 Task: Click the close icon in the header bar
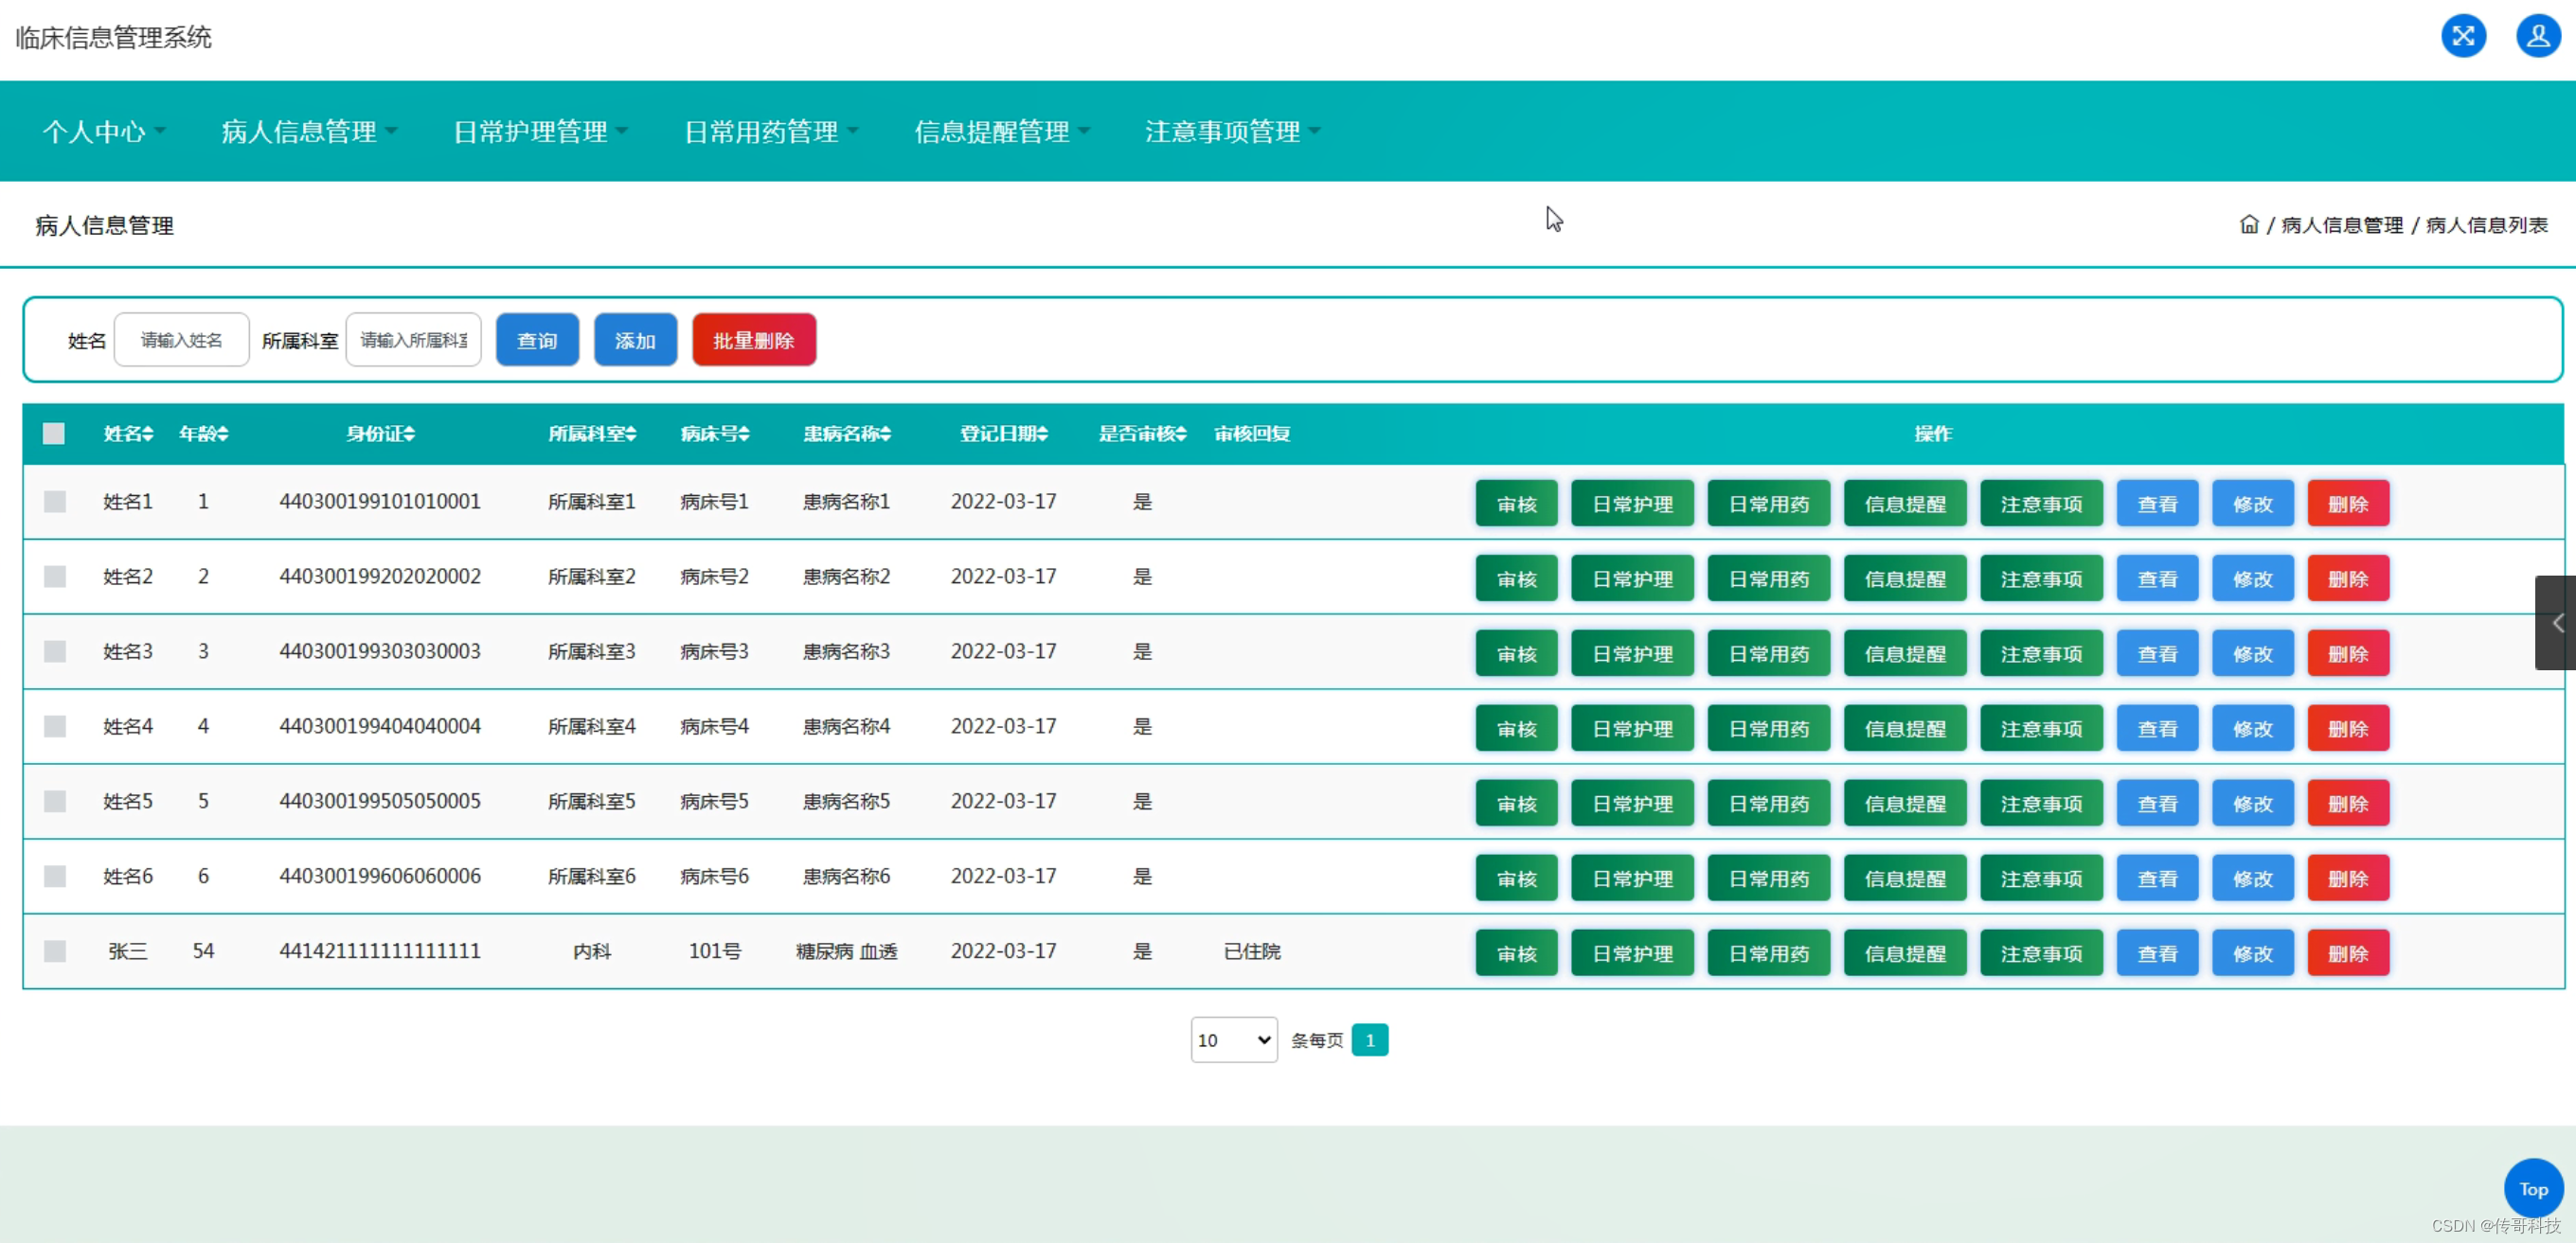[x=2464, y=37]
